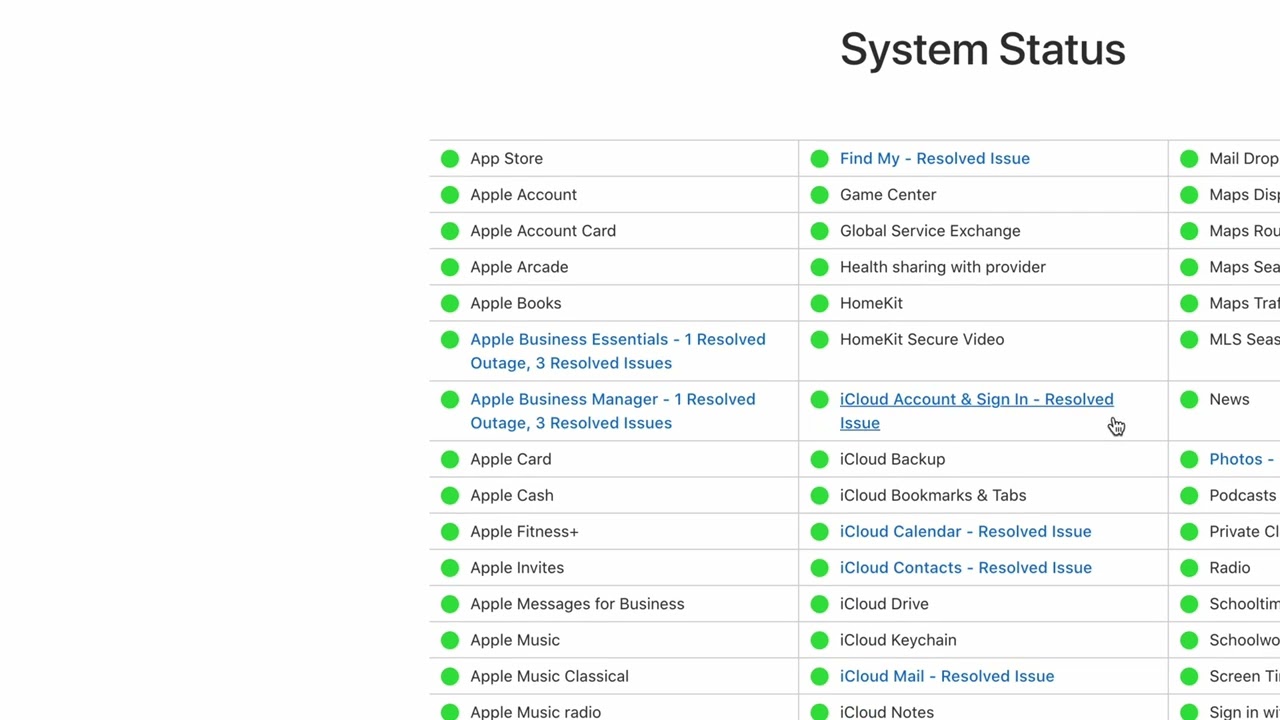Click the green status dot beside iCloud Drive
Screen dimensions: 1280x720
point(820,604)
